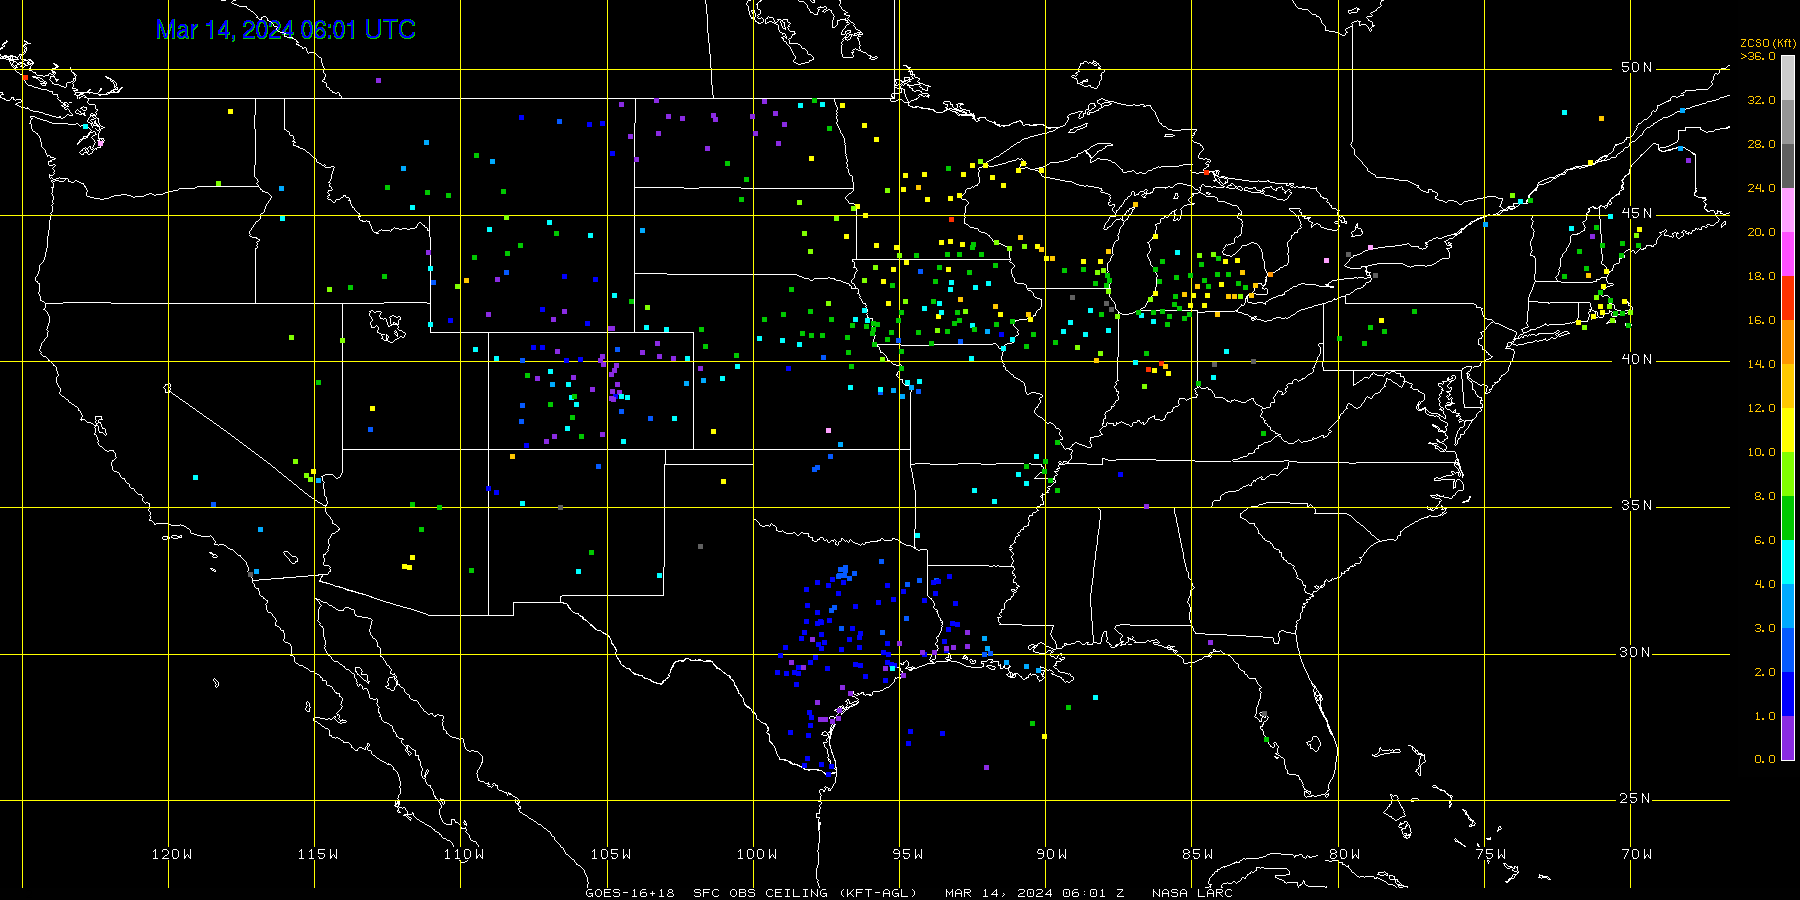Viewport: 1800px width, 900px height.
Task: Click the 18.0 legend label
Action: click(x=1761, y=276)
